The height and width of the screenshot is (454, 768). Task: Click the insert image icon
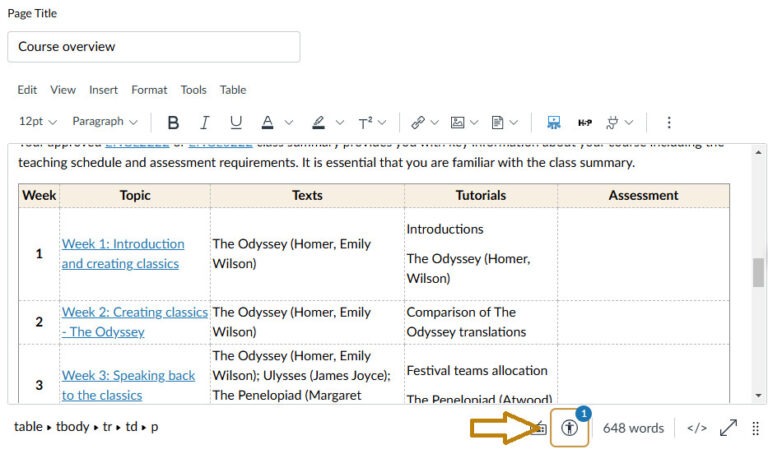tap(457, 122)
